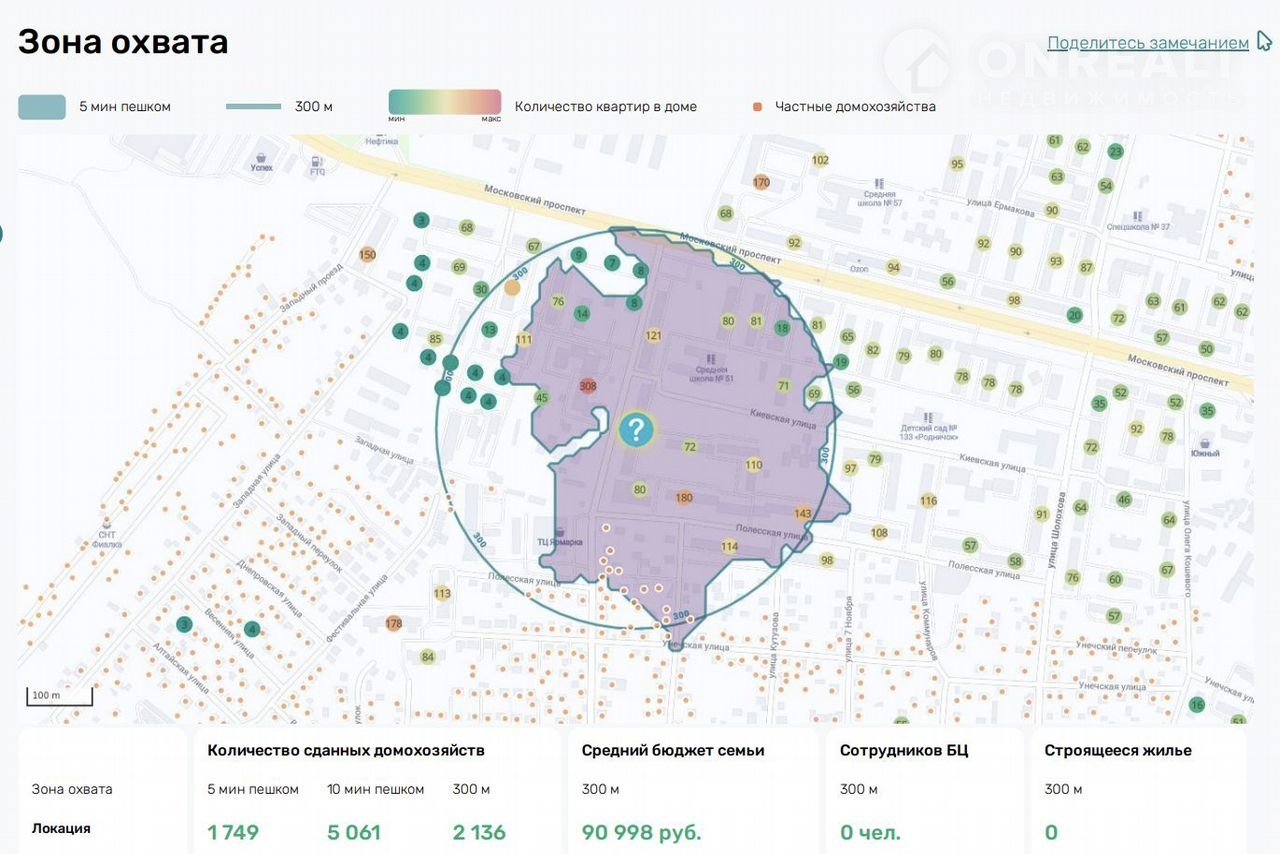The image size is (1280, 854).
Task: Select the Детский сад № 133 Родничок icon
Action: 929,416
